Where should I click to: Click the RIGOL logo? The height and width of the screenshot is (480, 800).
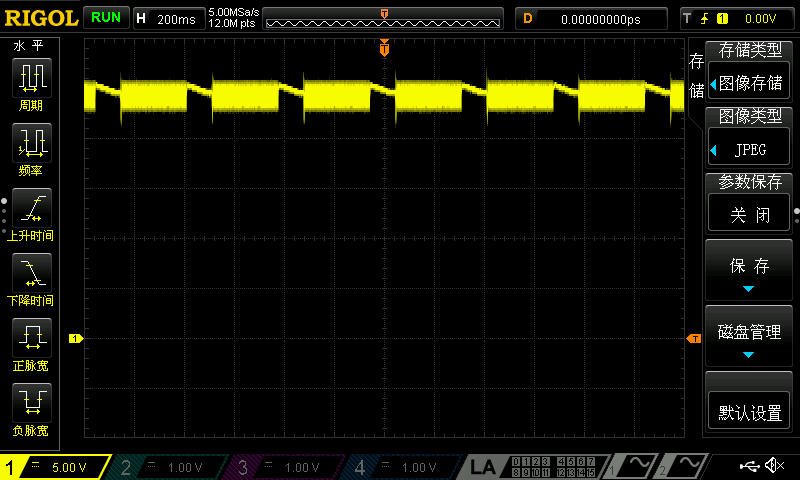(41, 18)
